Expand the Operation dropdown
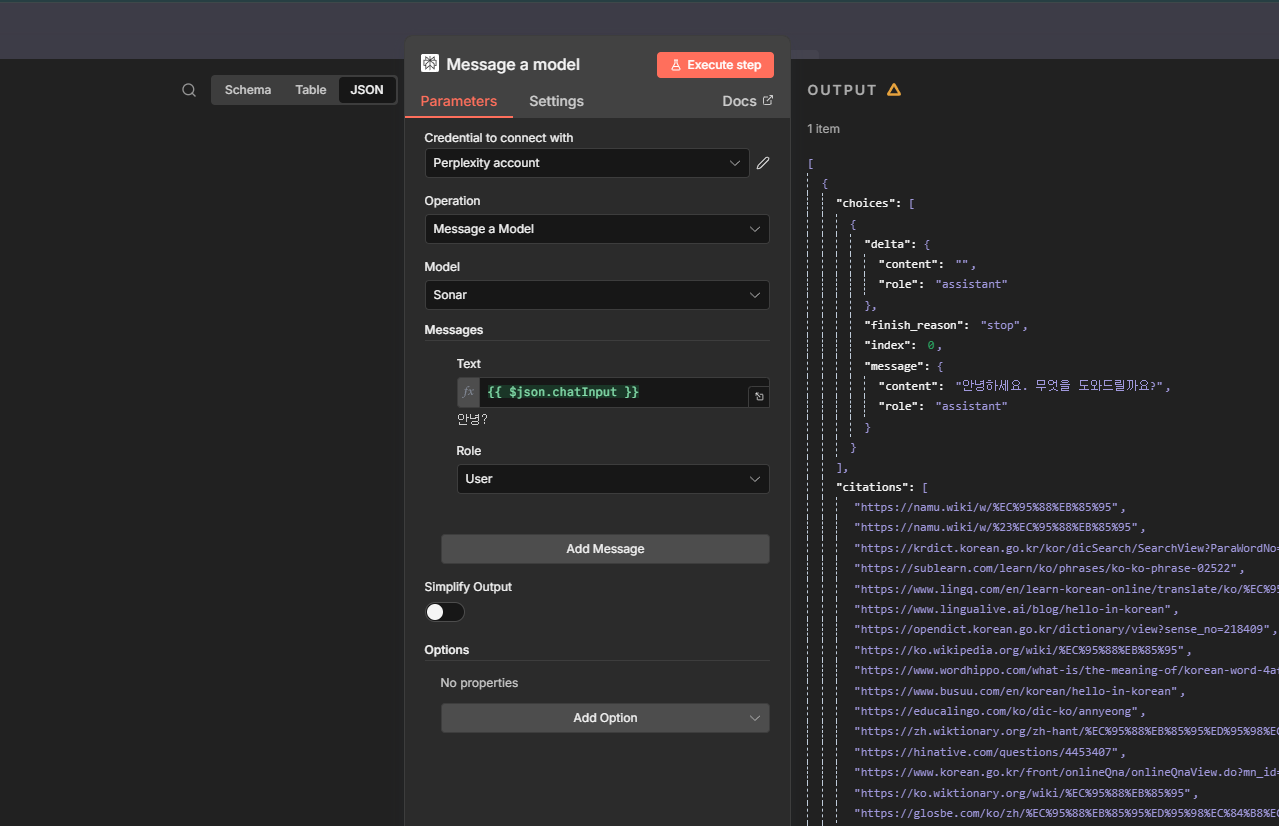 pyautogui.click(x=597, y=229)
